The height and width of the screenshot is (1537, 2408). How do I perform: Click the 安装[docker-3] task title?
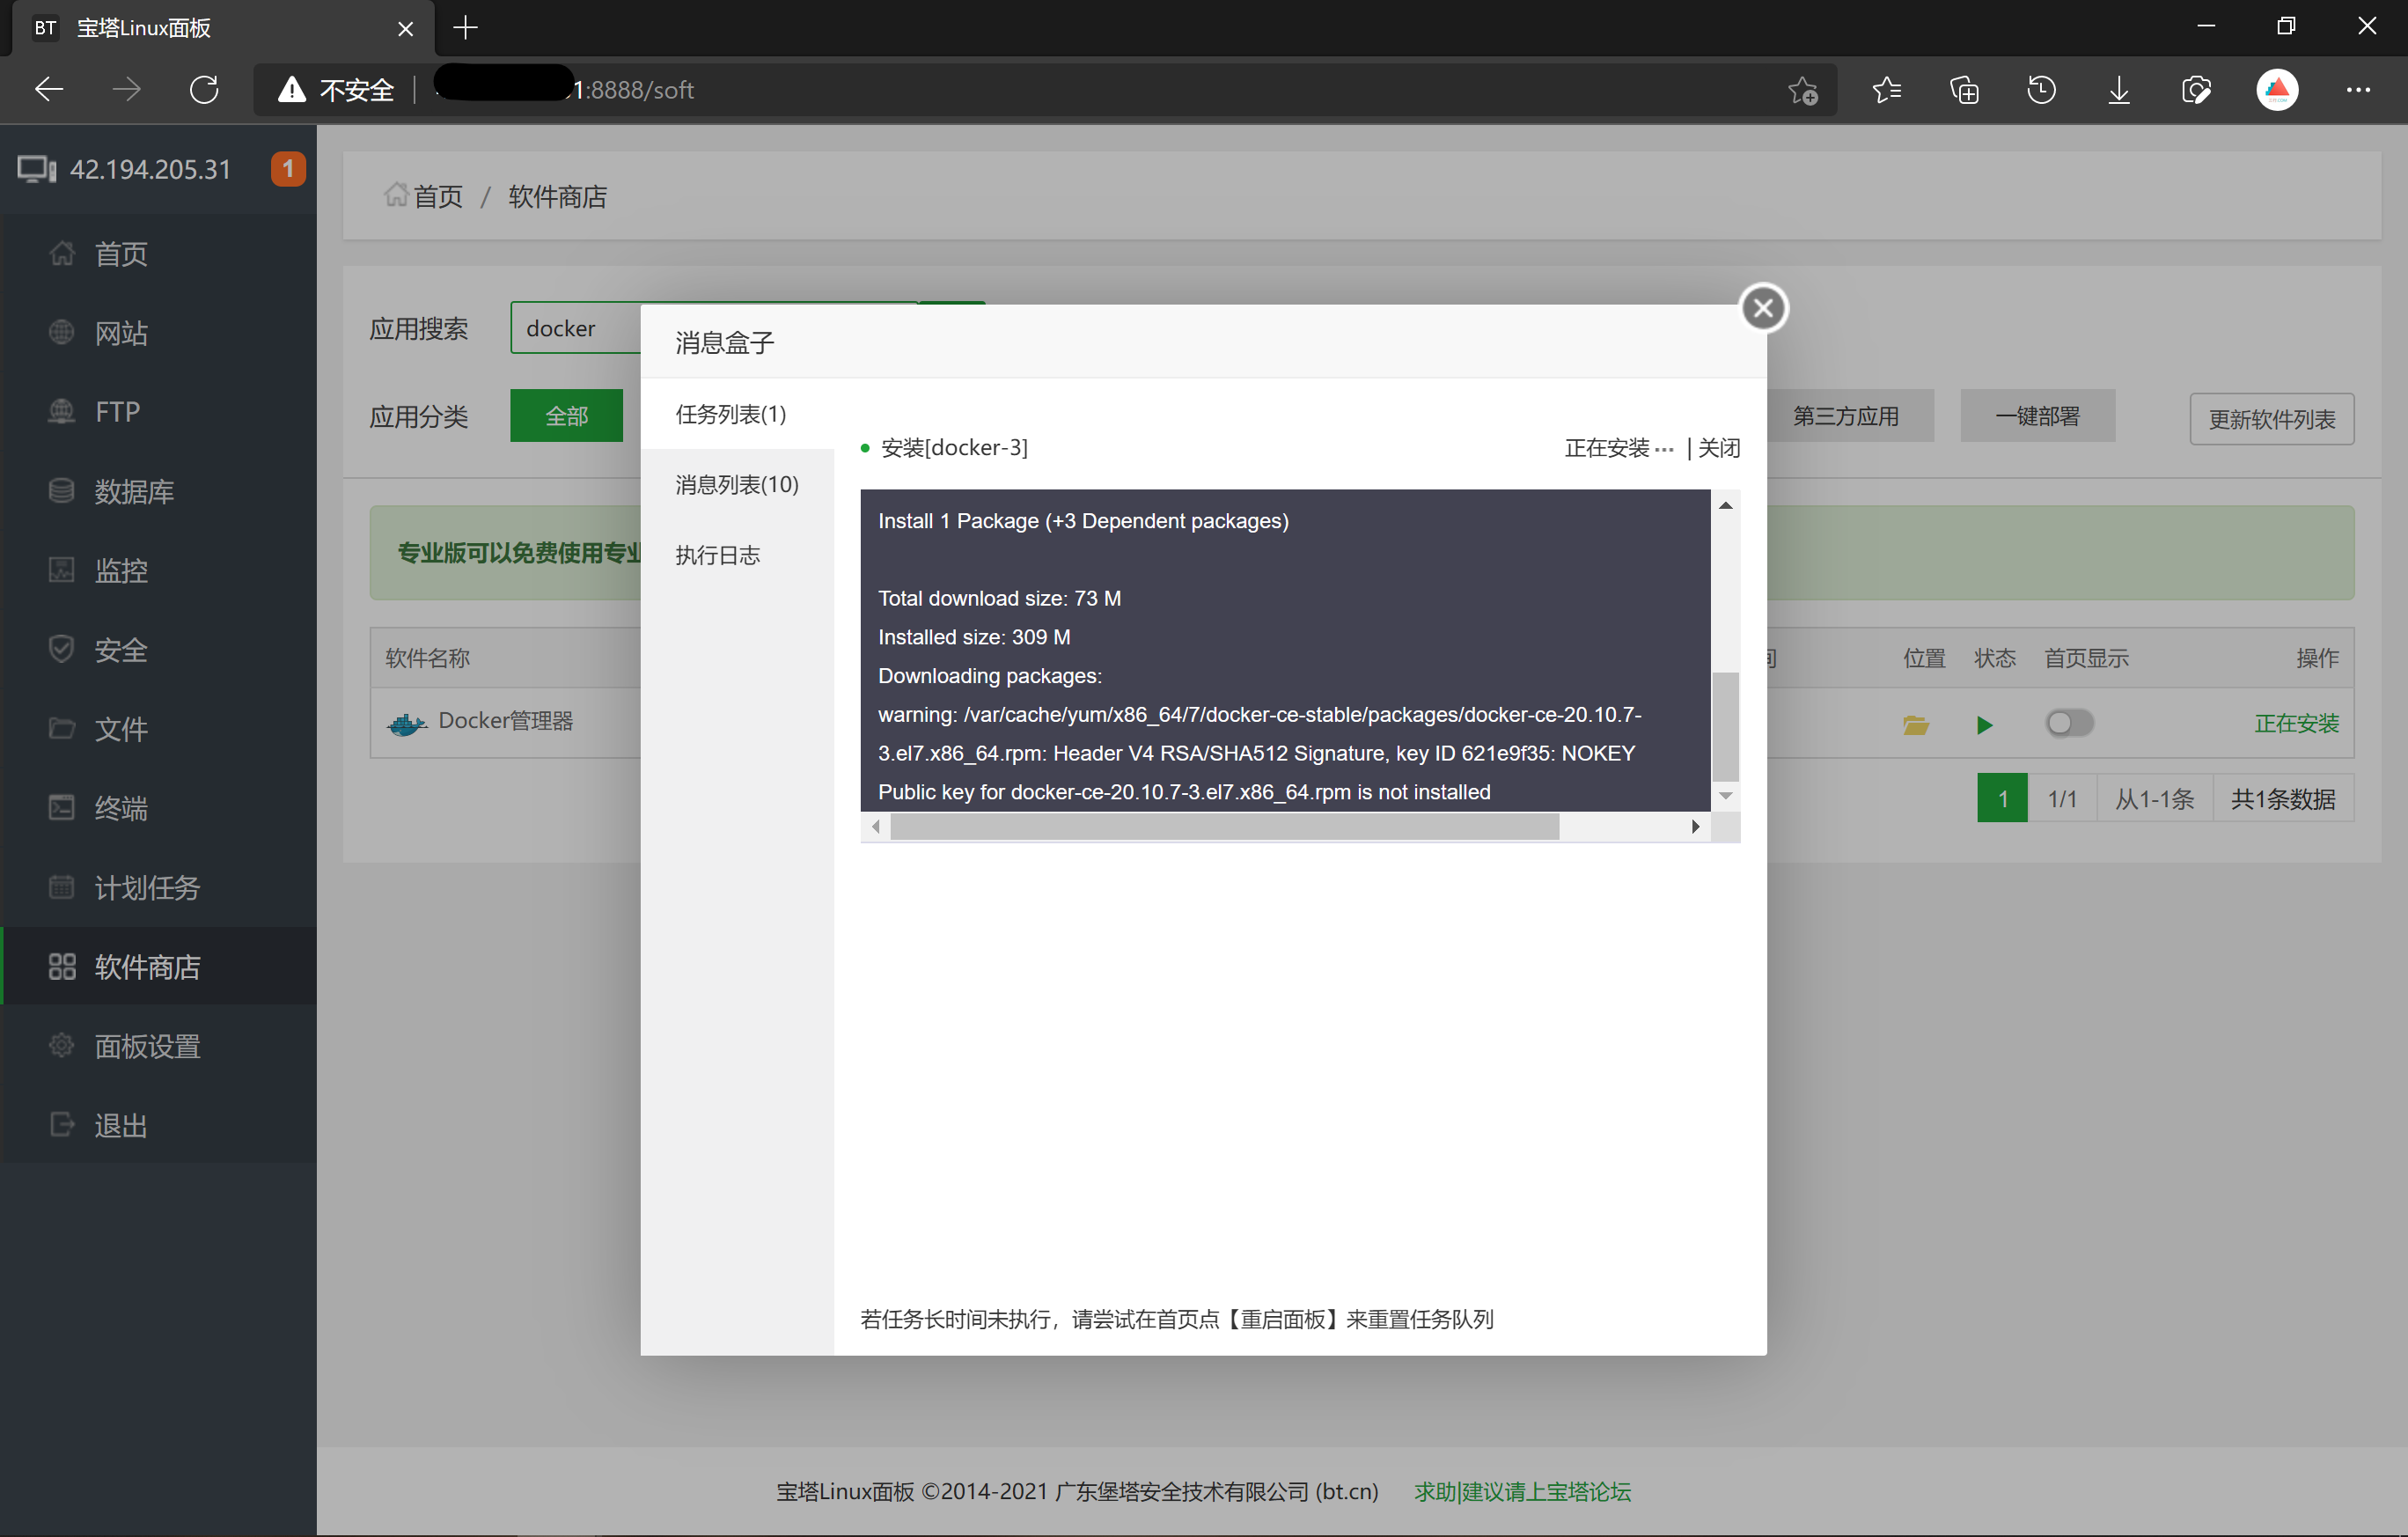tap(954, 448)
